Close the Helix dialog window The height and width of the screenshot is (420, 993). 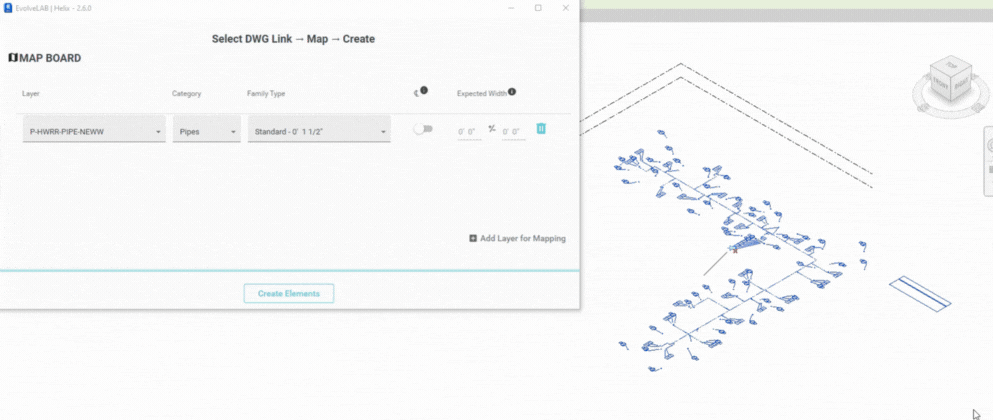point(566,8)
